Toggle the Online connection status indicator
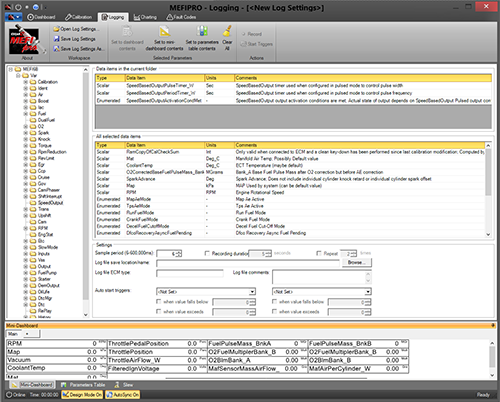The width and height of the screenshot is (500, 402). pyautogui.click(x=16, y=395)
